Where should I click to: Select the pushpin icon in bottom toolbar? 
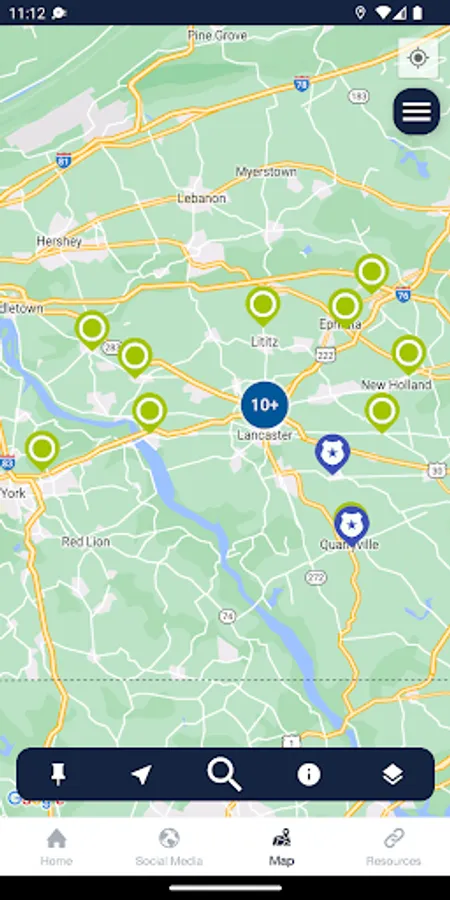(x=58, y=775)
